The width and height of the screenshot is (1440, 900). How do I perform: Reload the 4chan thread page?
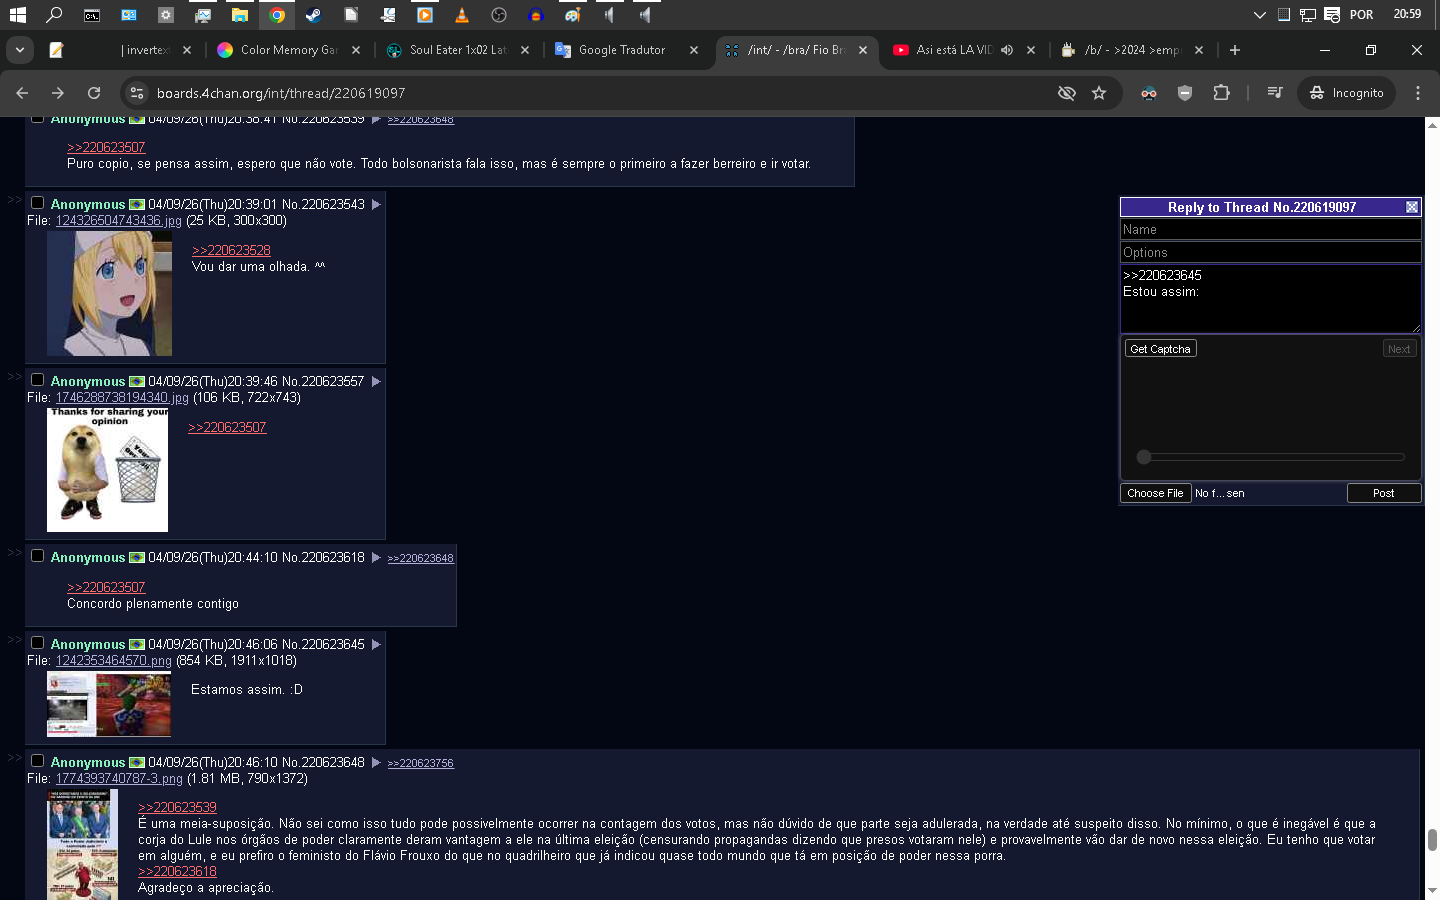[x=94, y=93]
